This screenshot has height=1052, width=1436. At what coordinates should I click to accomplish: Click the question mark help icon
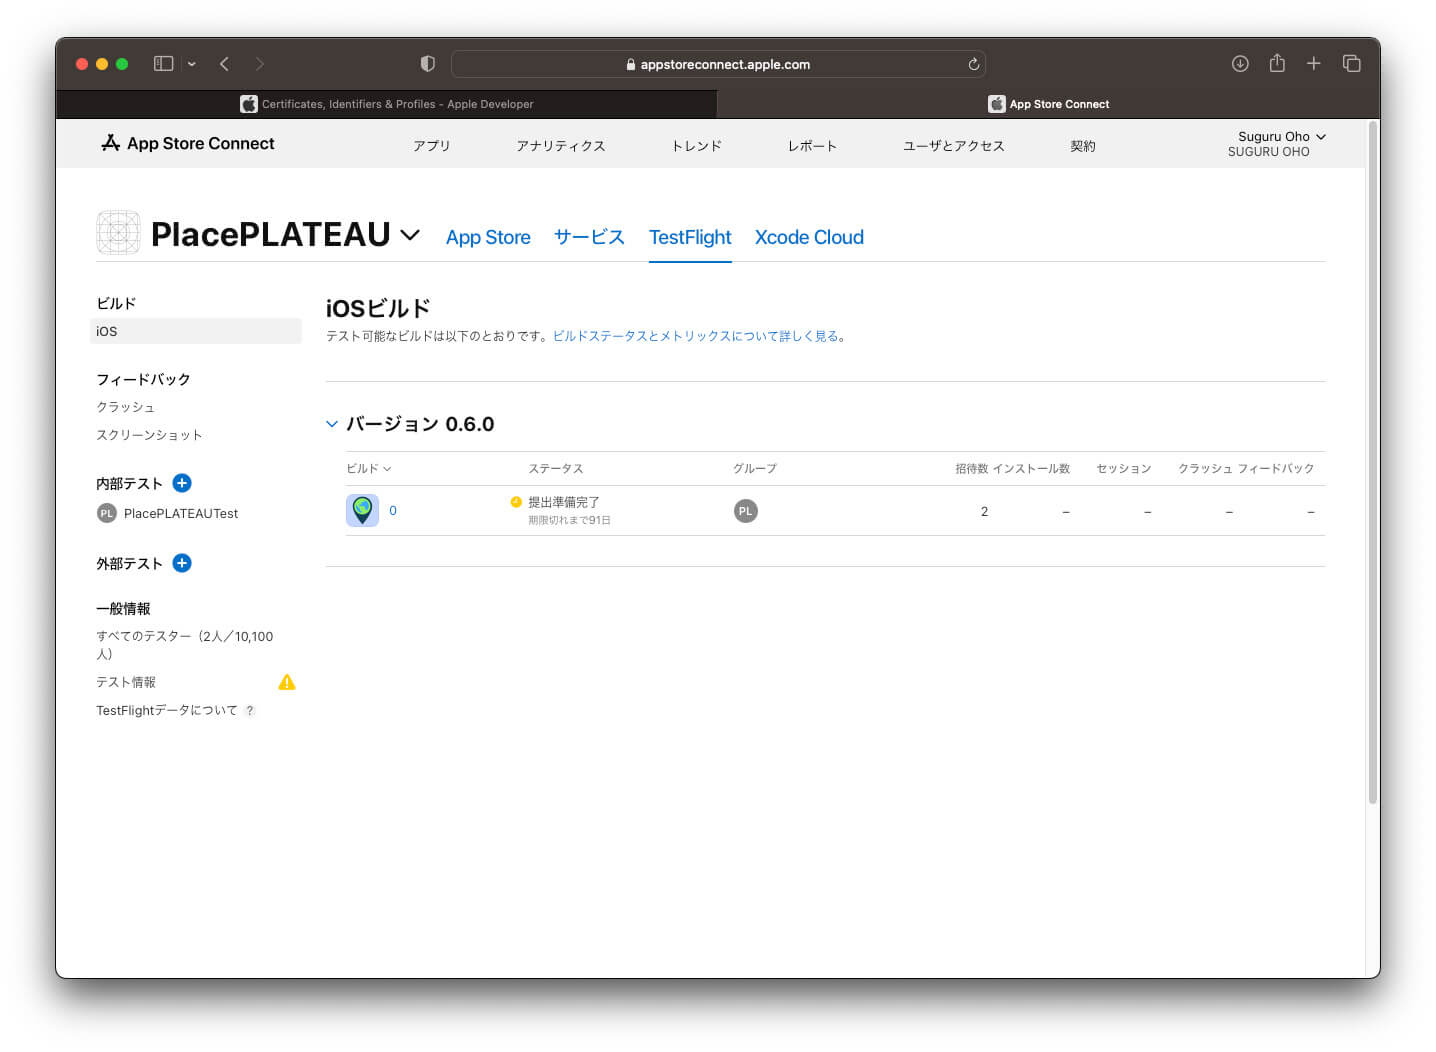tap(250, 711)
